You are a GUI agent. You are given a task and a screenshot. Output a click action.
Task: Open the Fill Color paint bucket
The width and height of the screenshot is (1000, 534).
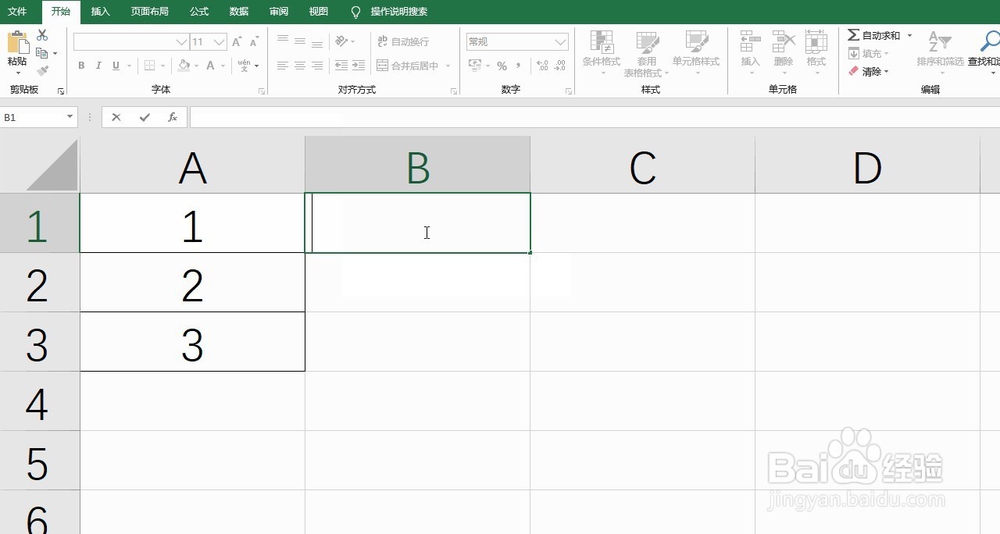click(183, 66)
